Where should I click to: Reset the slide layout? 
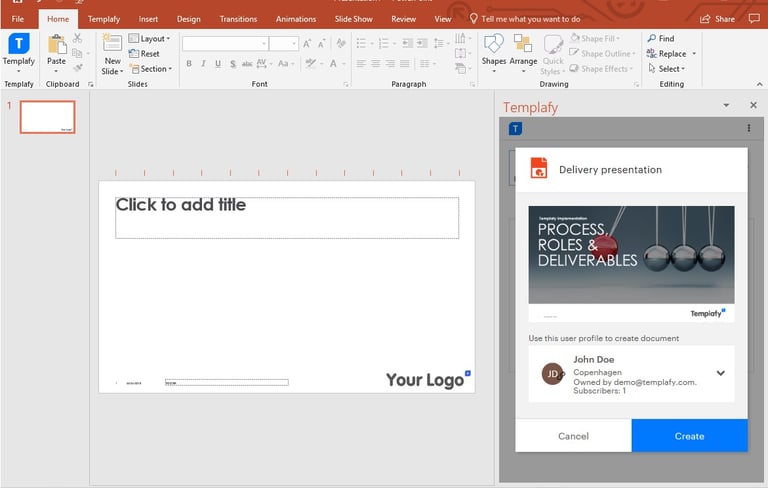tap(144, 53)
